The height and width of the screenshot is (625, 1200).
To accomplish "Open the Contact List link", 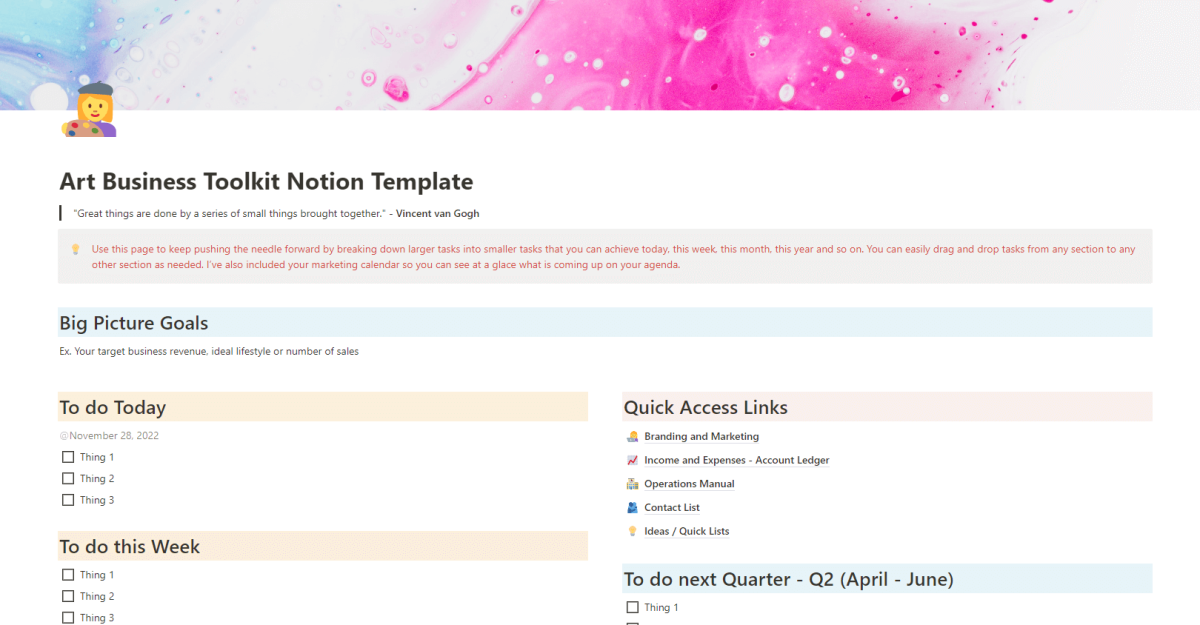I will click(x=672, y=508).
